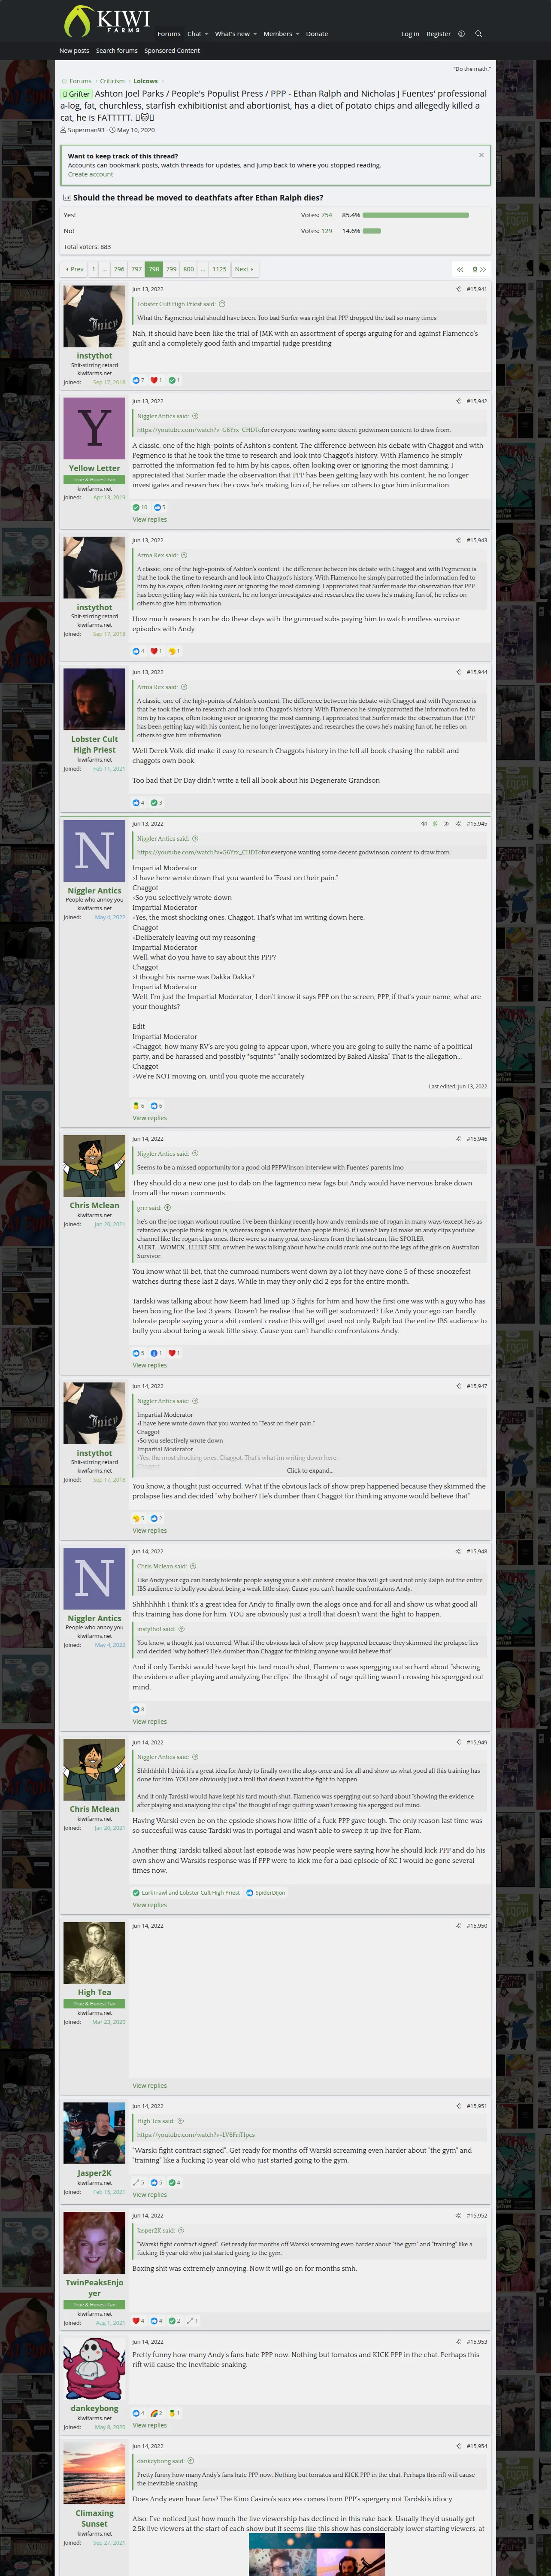Viewport: 551px width, 2576px height.
Task: Click the heart reaction under post #15,941
Action: (x=154, y=380)
